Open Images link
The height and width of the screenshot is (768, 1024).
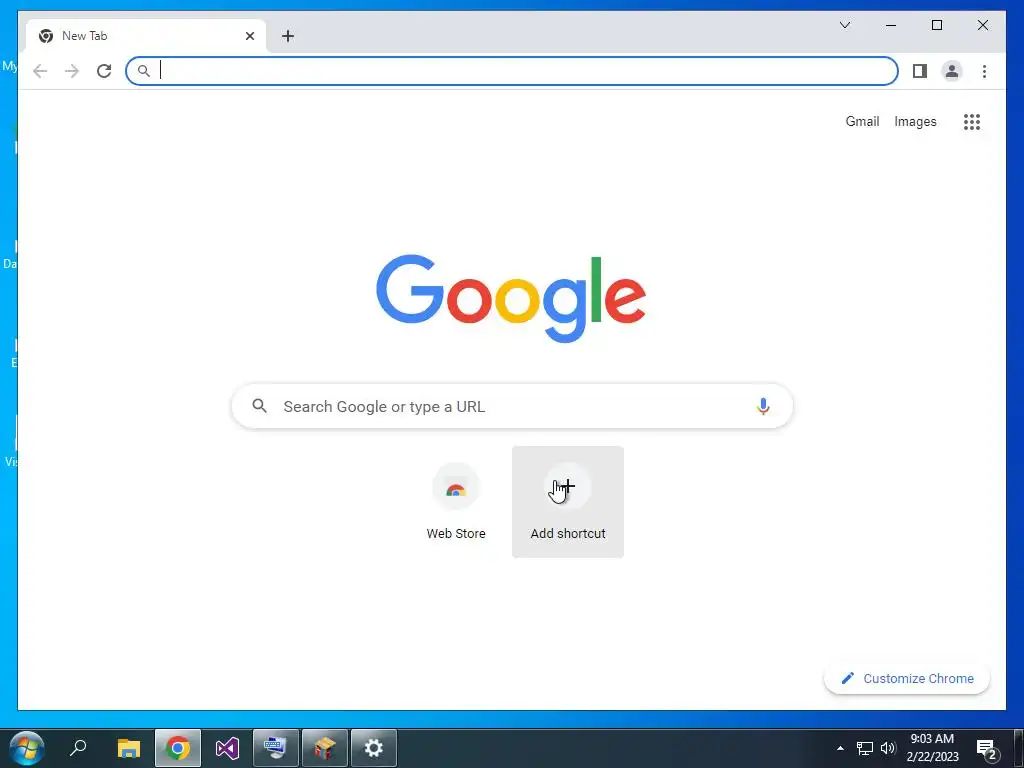click(x=915, y=121)
